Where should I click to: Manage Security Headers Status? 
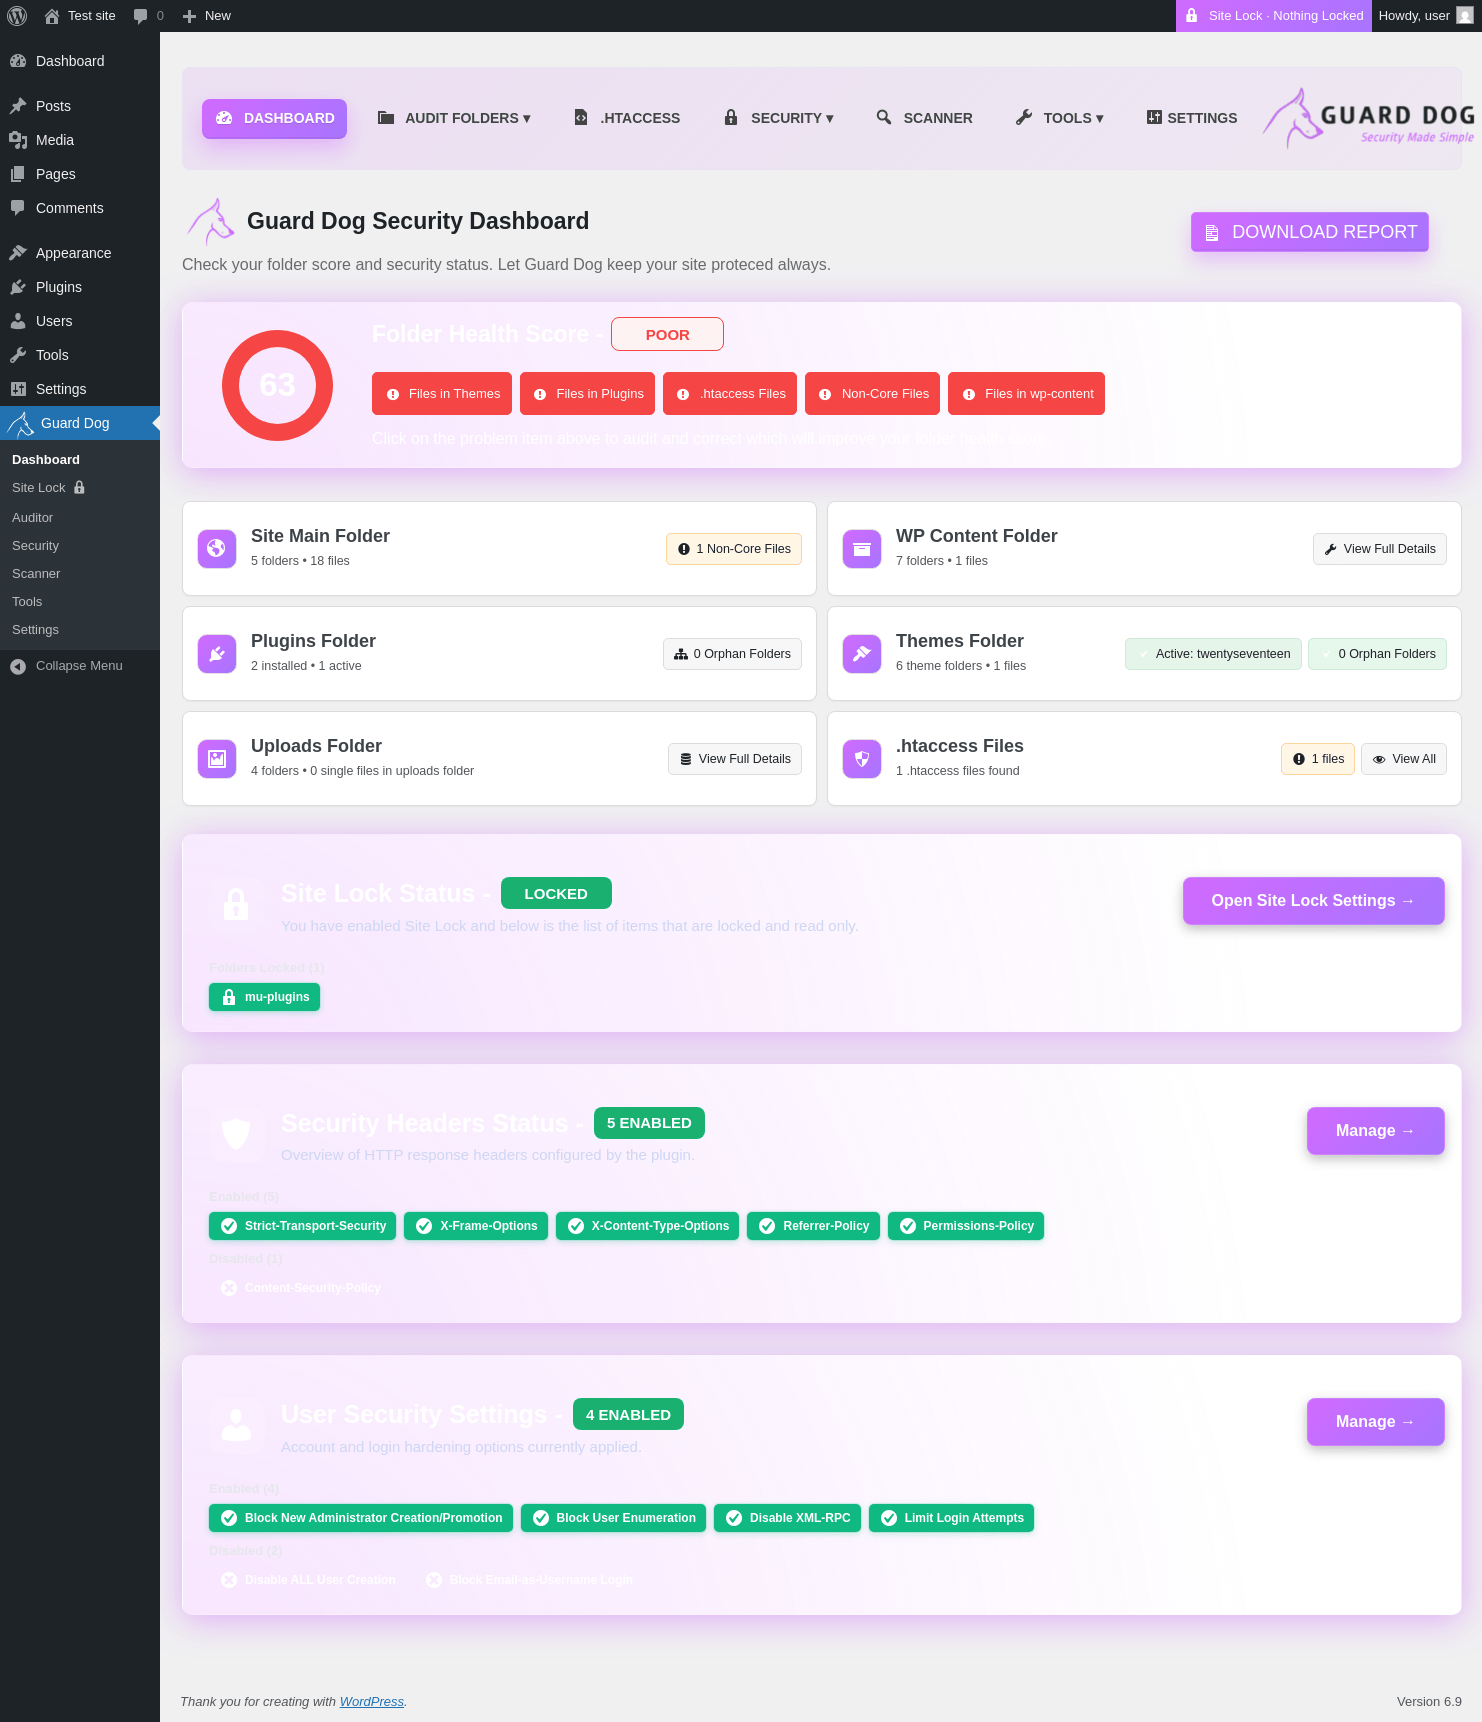click(1376, 1131)
